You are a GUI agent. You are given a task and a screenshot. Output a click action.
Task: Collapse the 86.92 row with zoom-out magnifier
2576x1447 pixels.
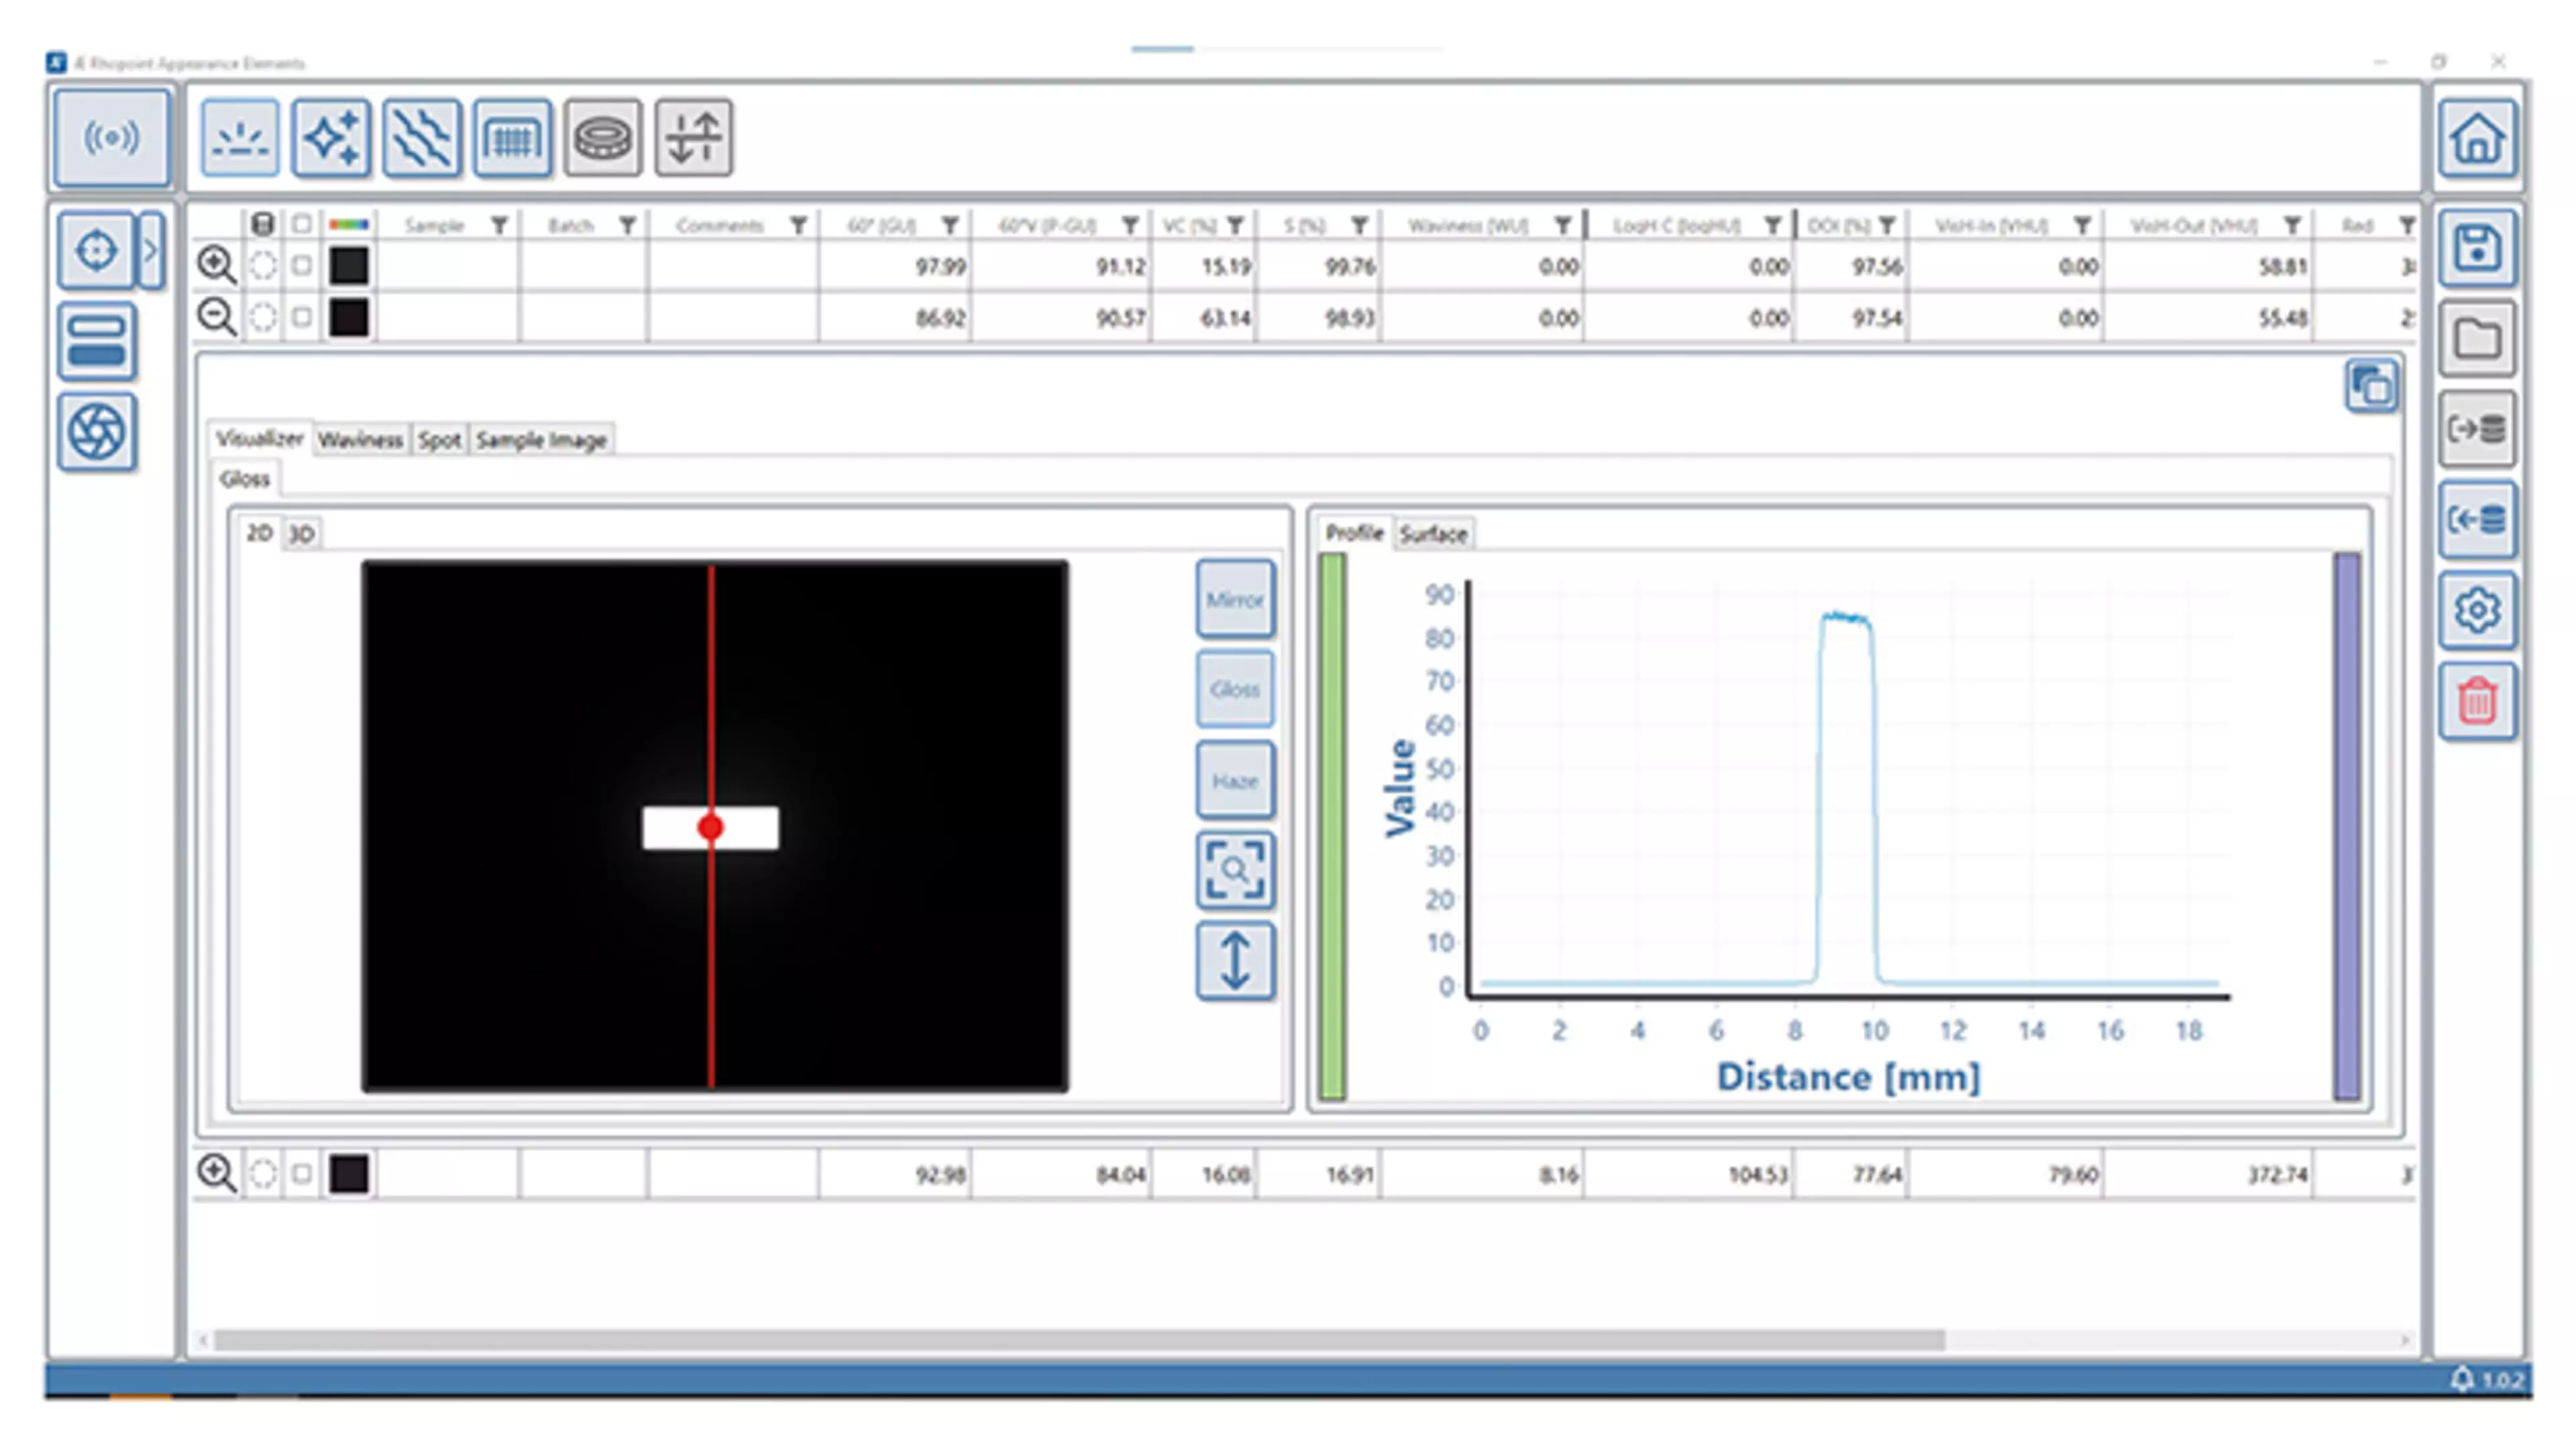pos(216,317)
